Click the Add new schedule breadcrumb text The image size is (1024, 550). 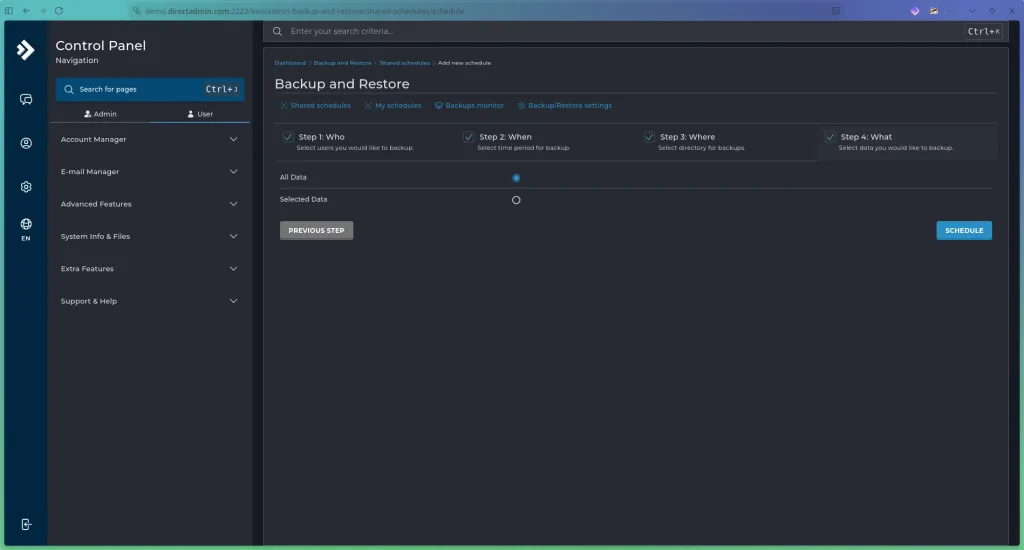[464, 63]
